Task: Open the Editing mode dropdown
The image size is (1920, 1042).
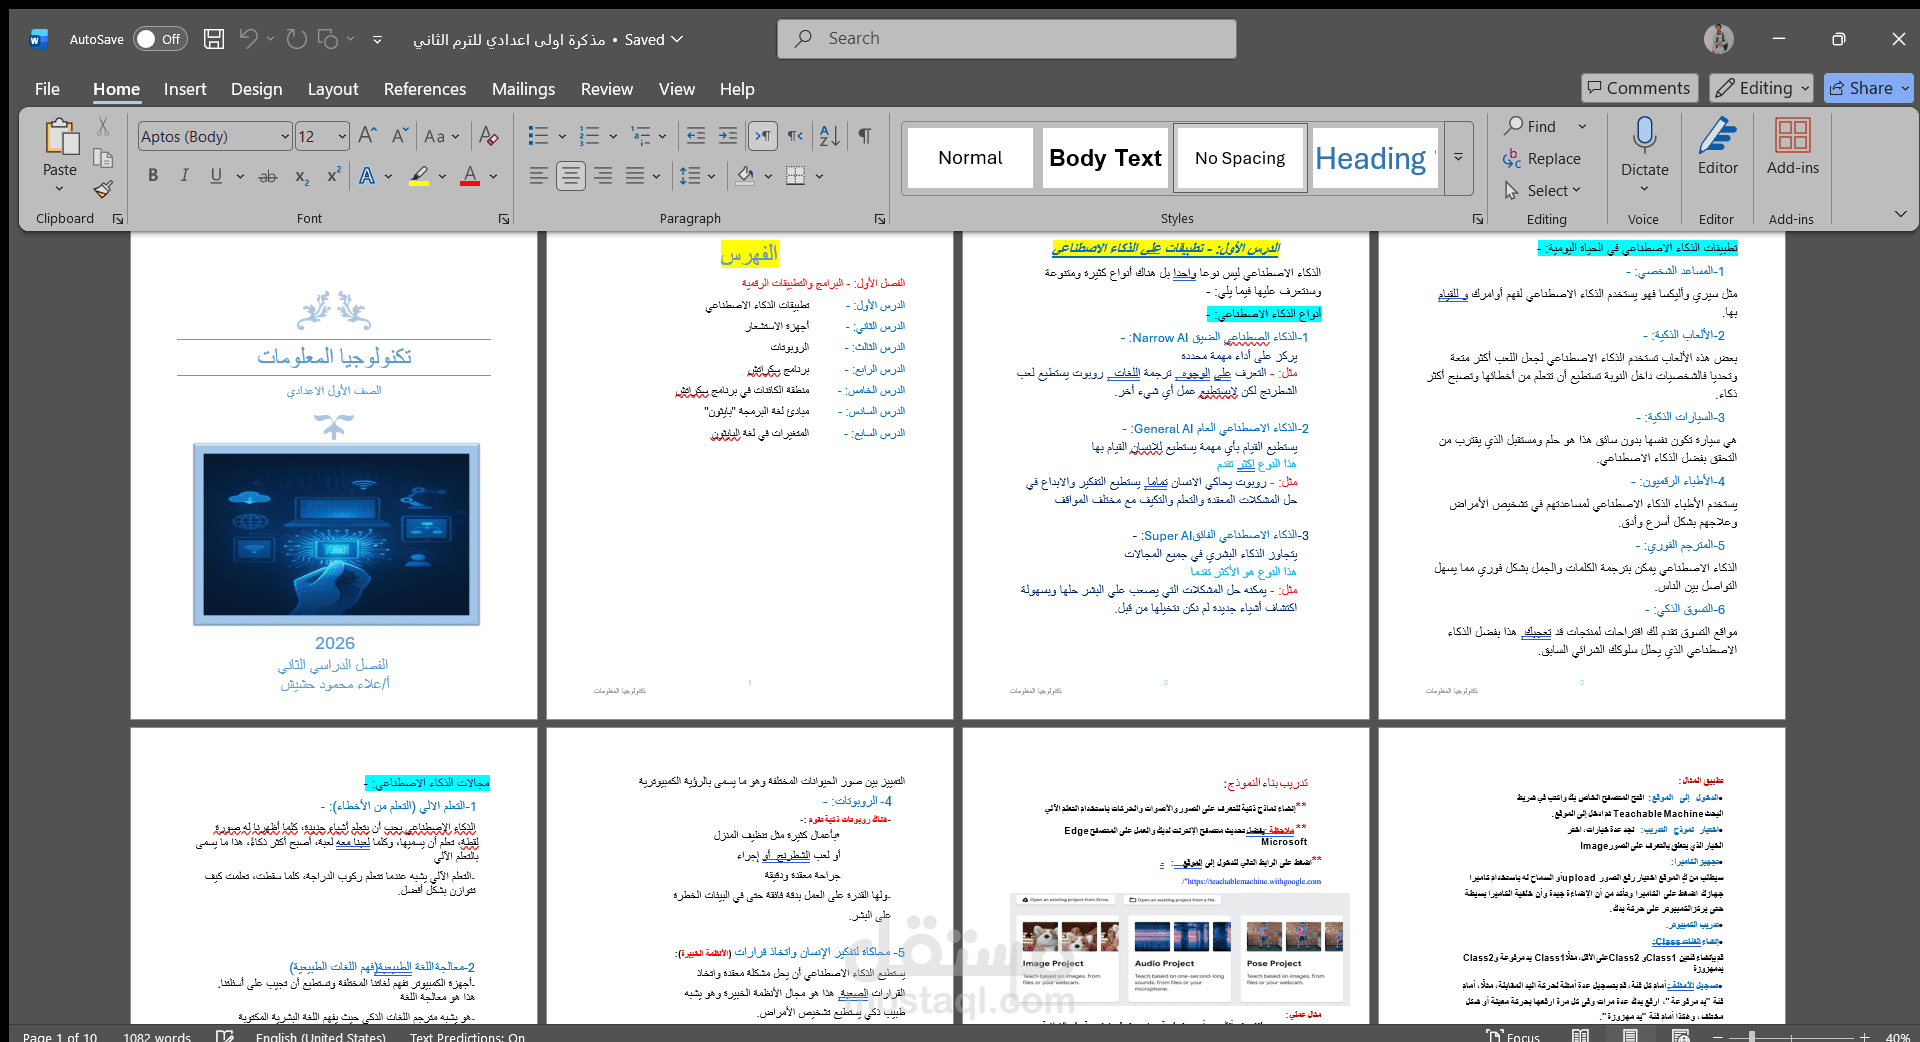Action: [x=1761, y=88]
